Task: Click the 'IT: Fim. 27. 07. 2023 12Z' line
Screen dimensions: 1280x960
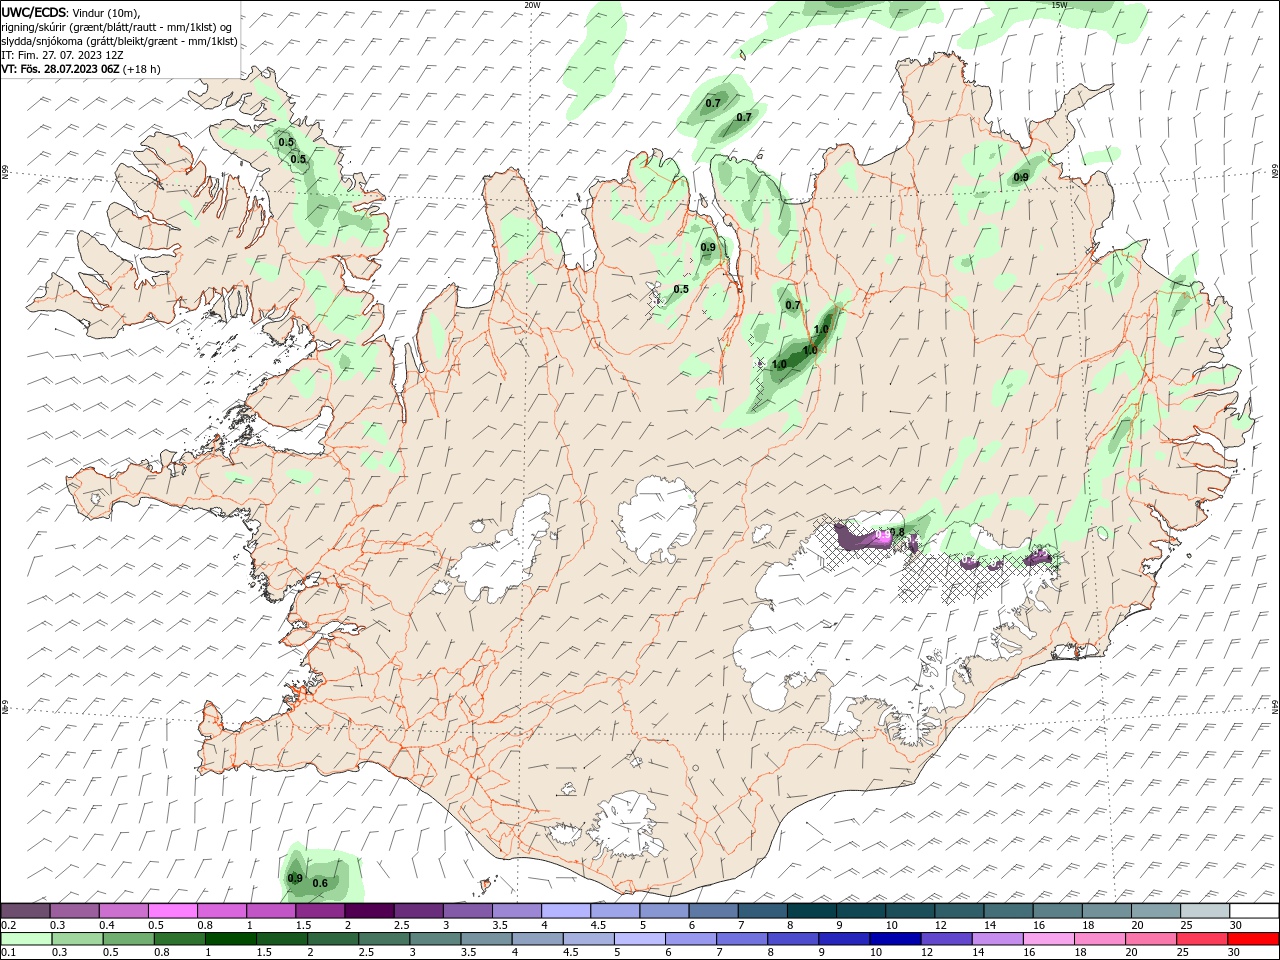Action: [64, 55]
